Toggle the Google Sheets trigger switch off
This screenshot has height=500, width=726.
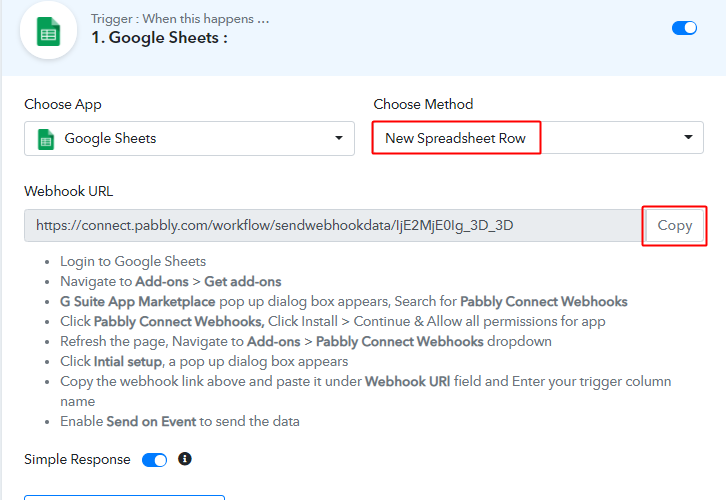[684, 28]
